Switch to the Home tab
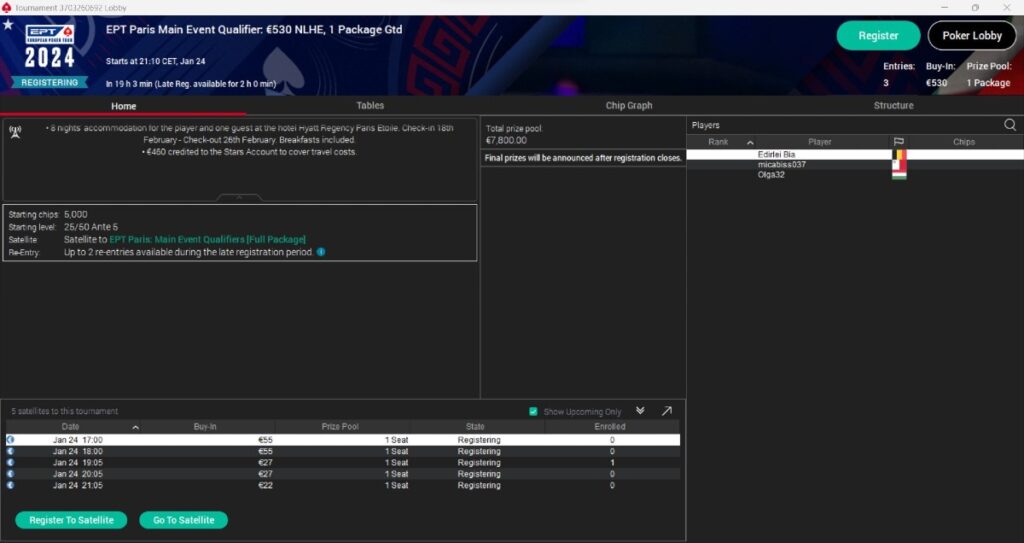Viewport: 1024px width, 543px height. pos(123,106)
